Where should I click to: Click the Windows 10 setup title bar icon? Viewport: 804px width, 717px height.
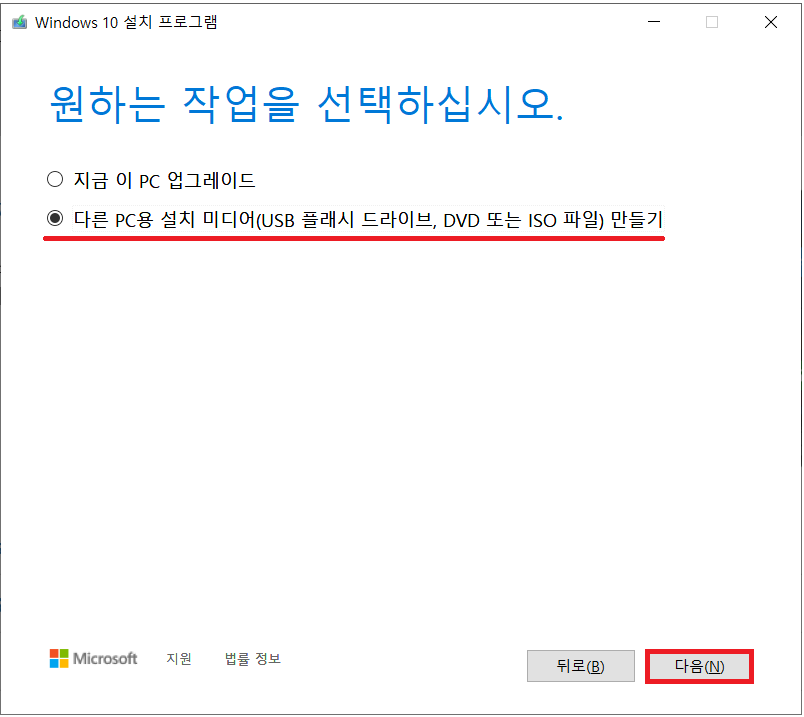19,22
